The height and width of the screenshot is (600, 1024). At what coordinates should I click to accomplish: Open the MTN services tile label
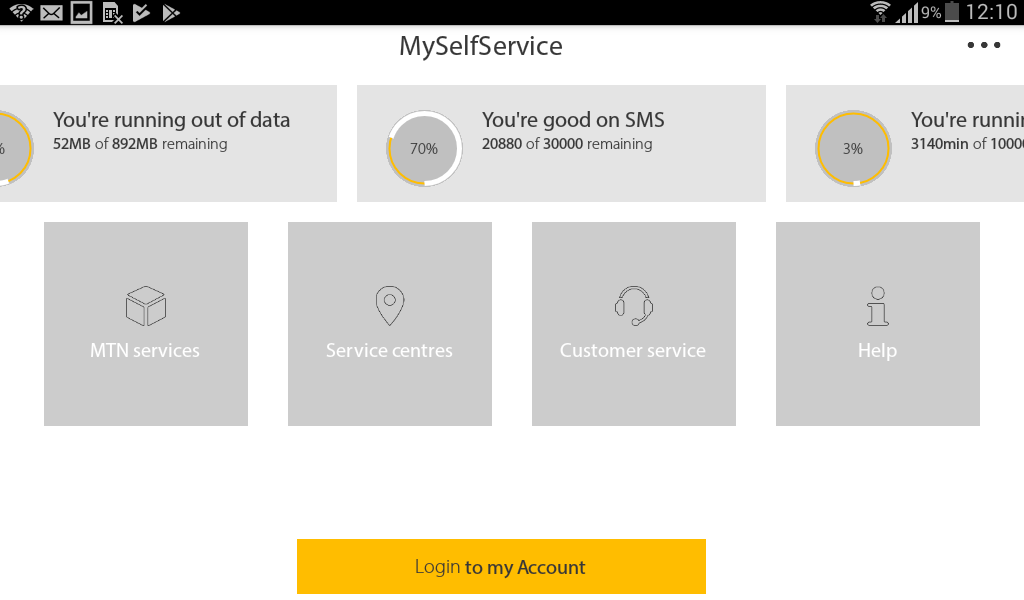click(x=145, y=351)
